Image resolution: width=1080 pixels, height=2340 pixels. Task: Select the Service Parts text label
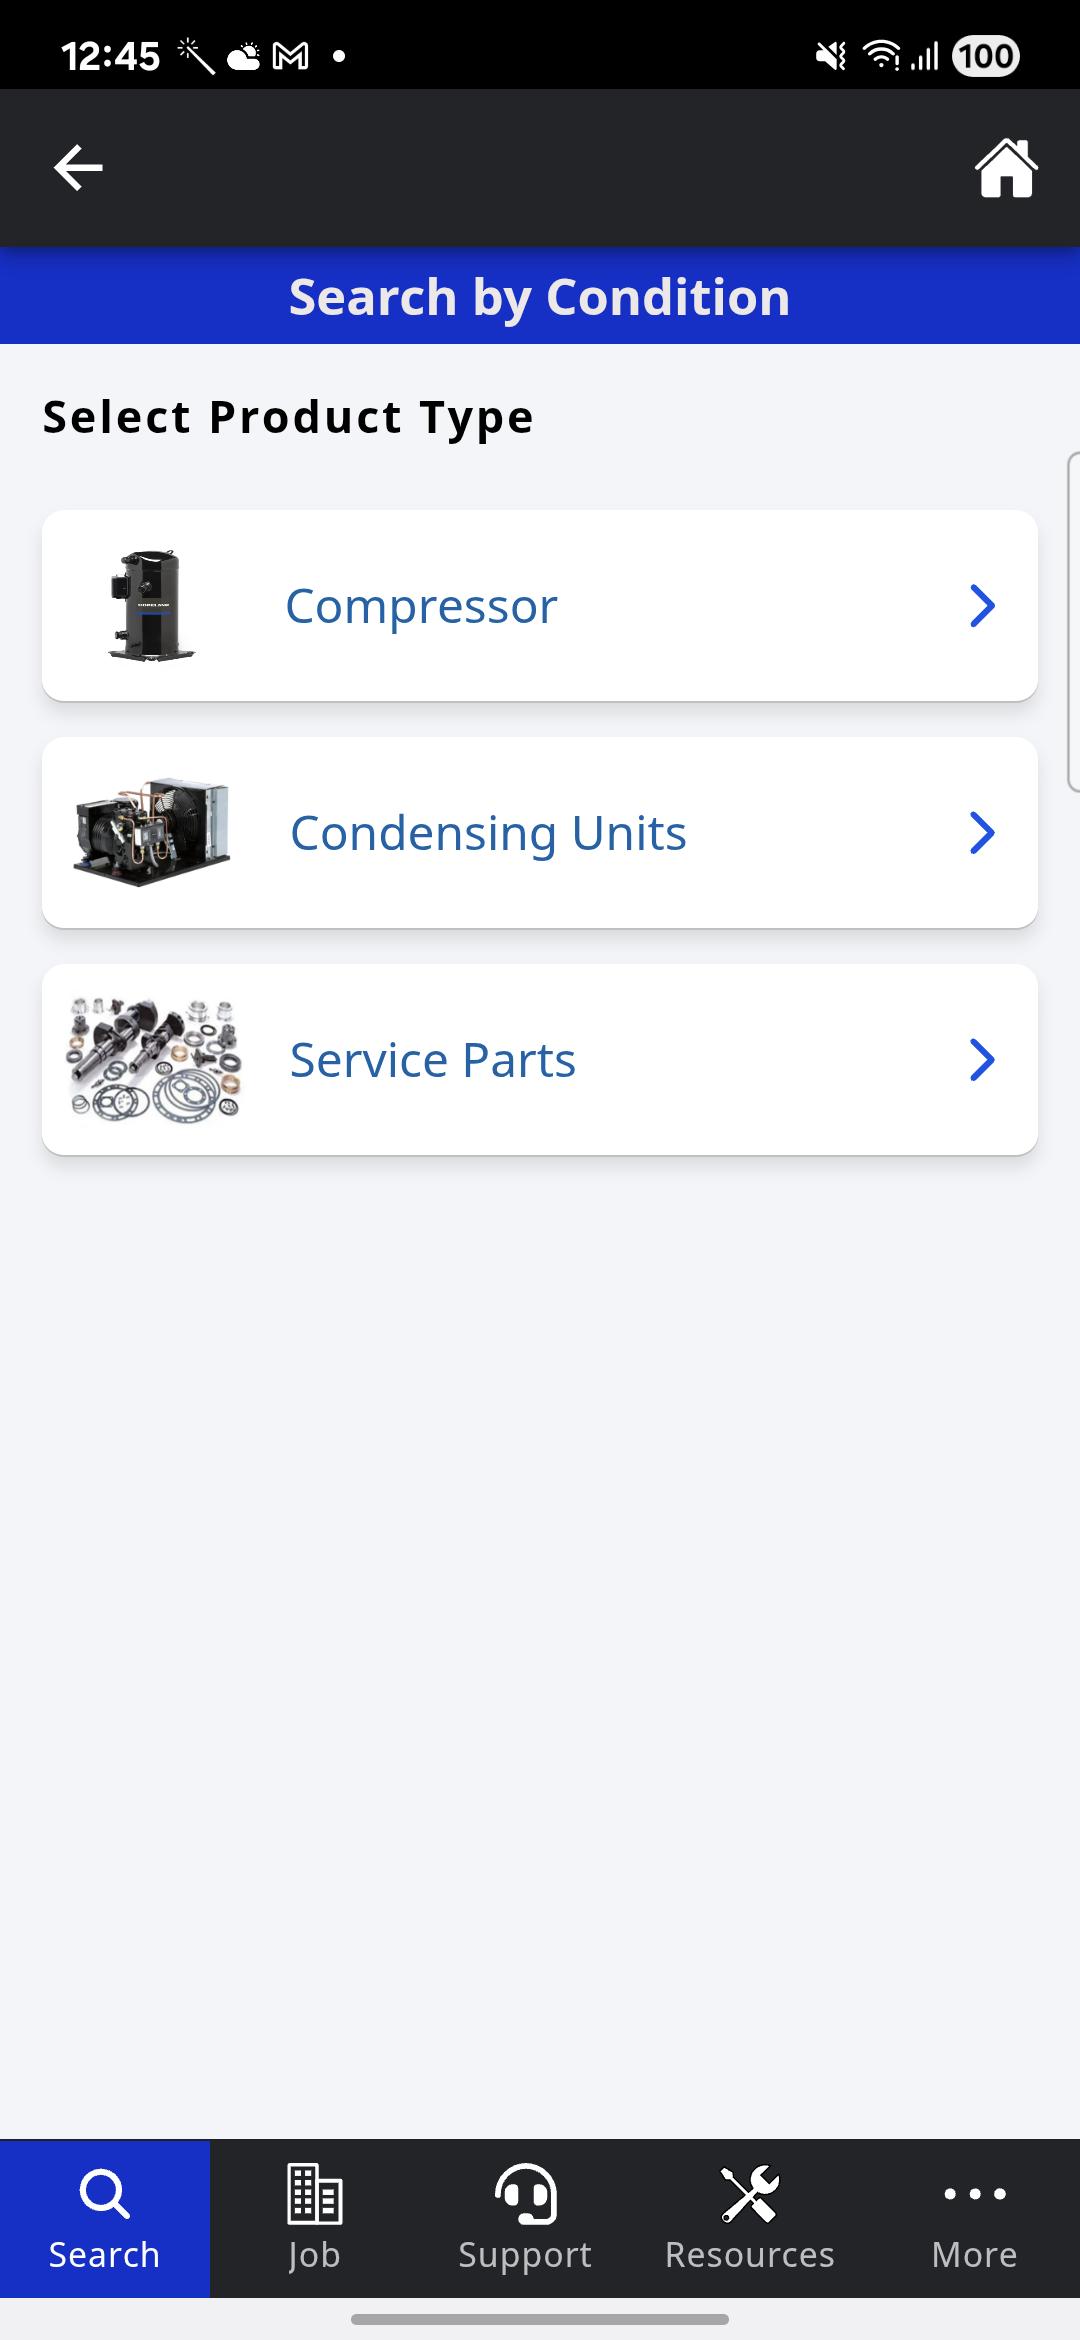coord(433,1060)
